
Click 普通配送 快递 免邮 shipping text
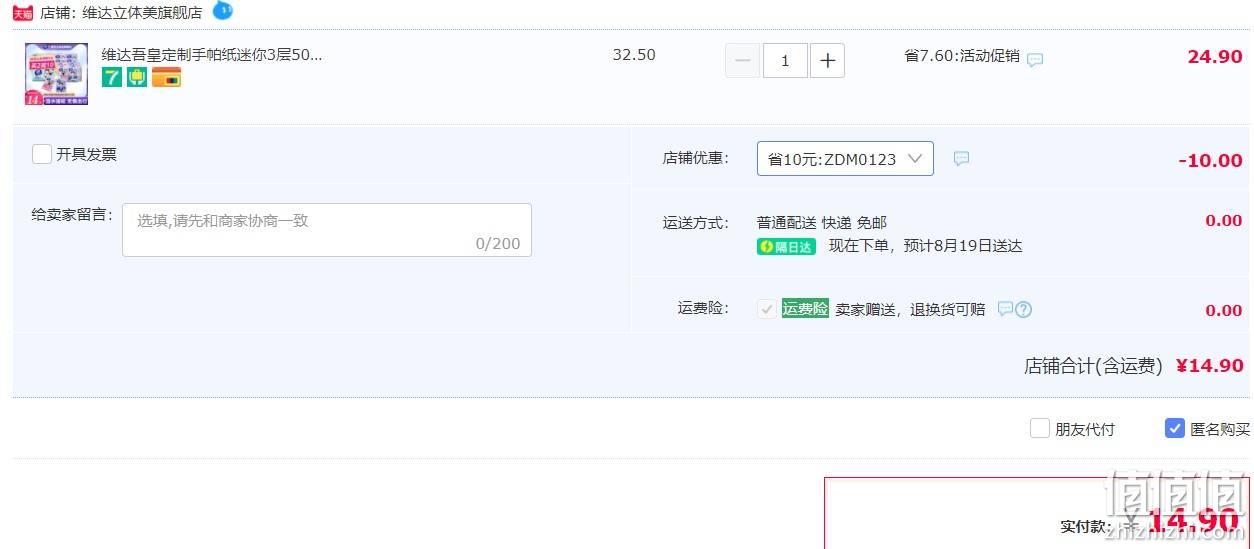tap(822, 222)
